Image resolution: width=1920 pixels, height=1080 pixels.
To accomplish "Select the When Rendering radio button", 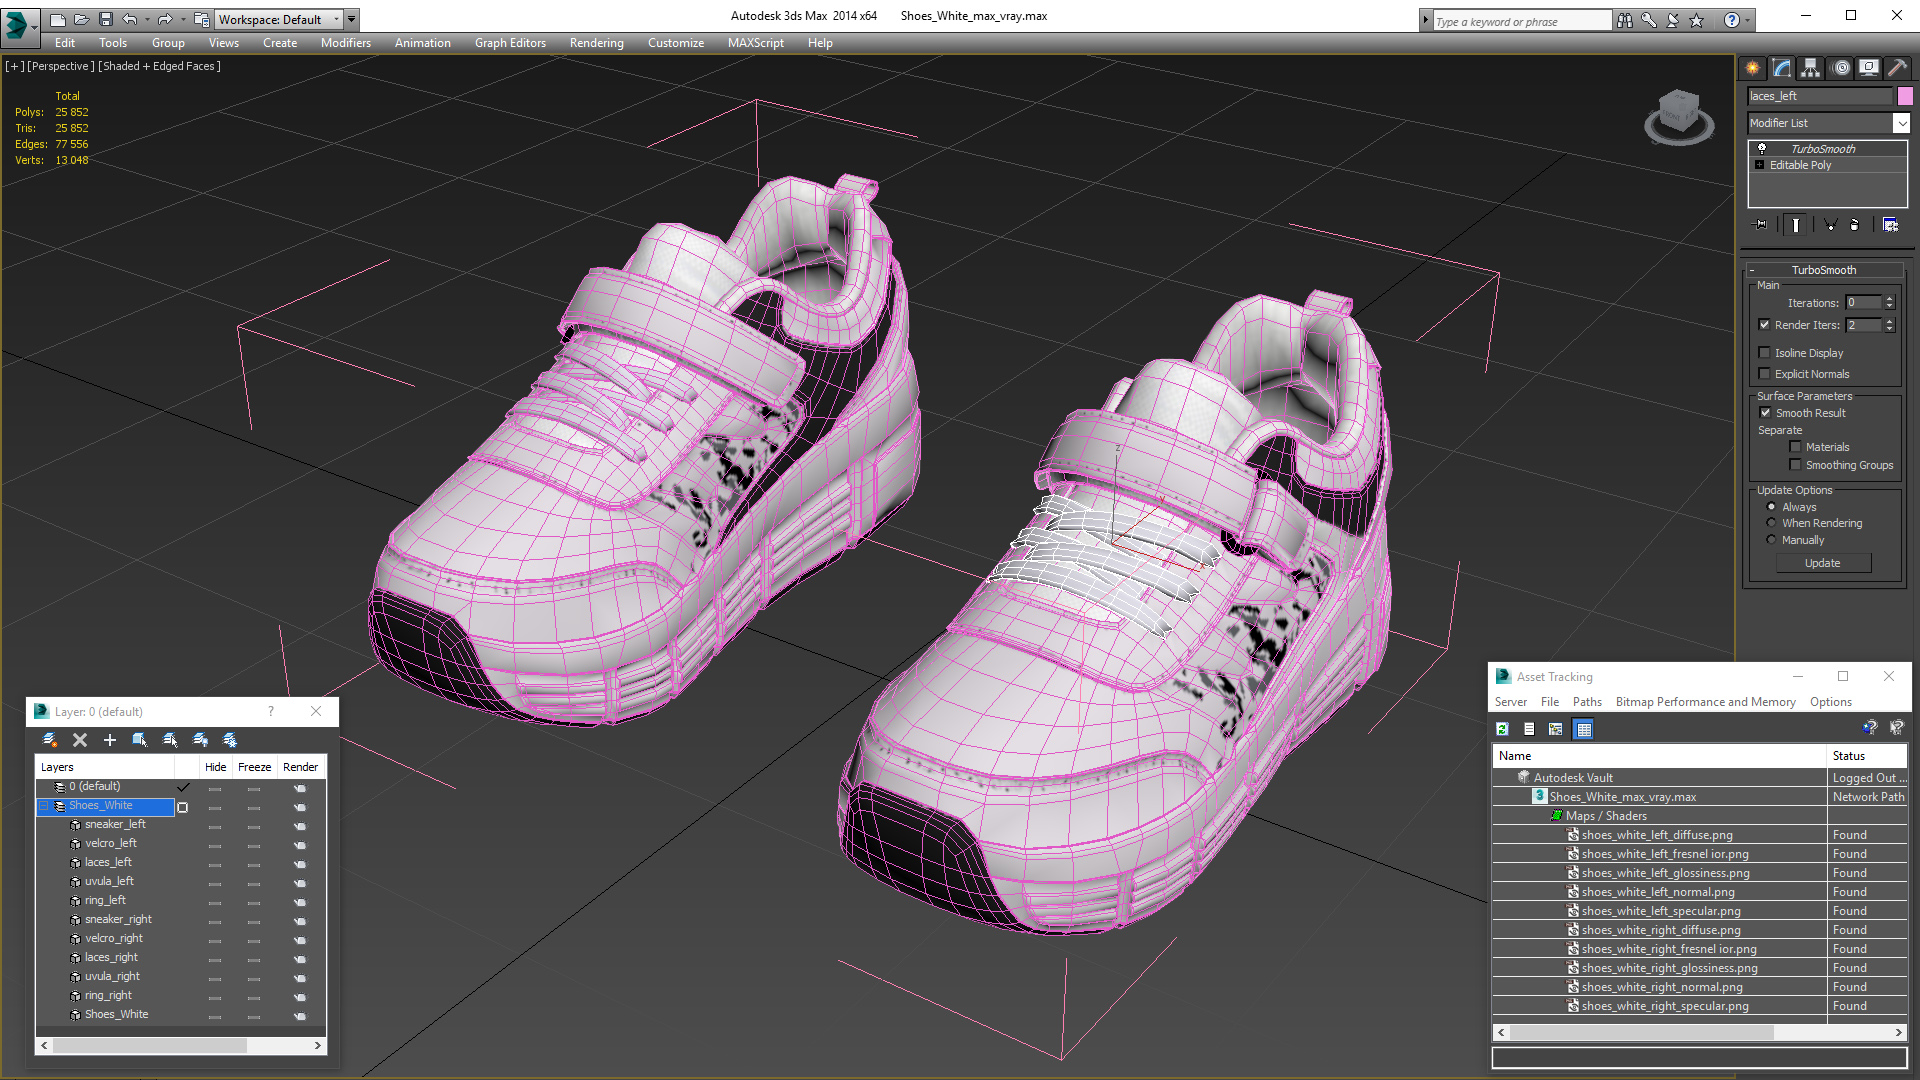I will (x=1771, y=523).
